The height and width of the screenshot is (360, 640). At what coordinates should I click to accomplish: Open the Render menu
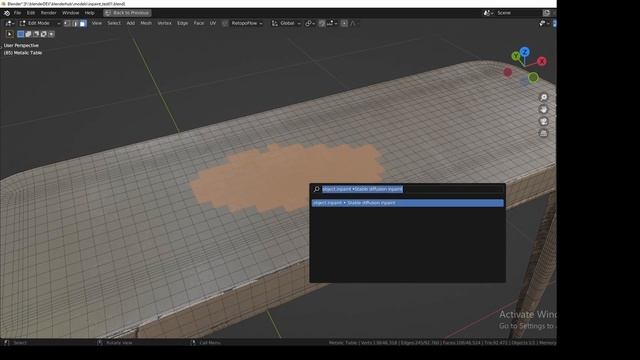coord(49,13)
